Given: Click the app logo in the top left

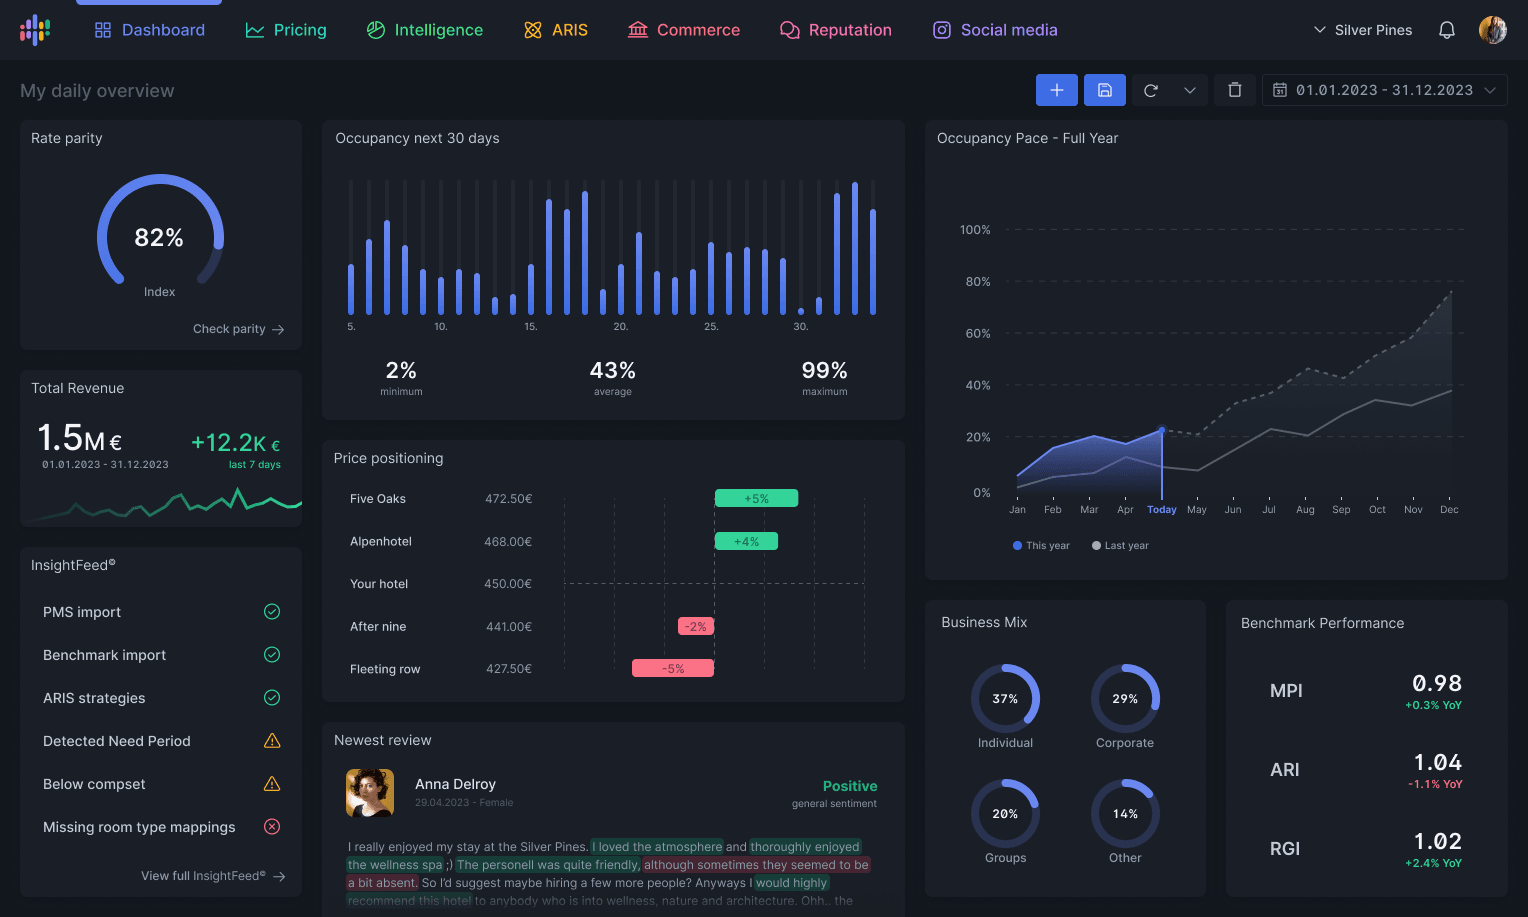Looking at the screenshot, I should pyautogui.click(x=36, y=29).
